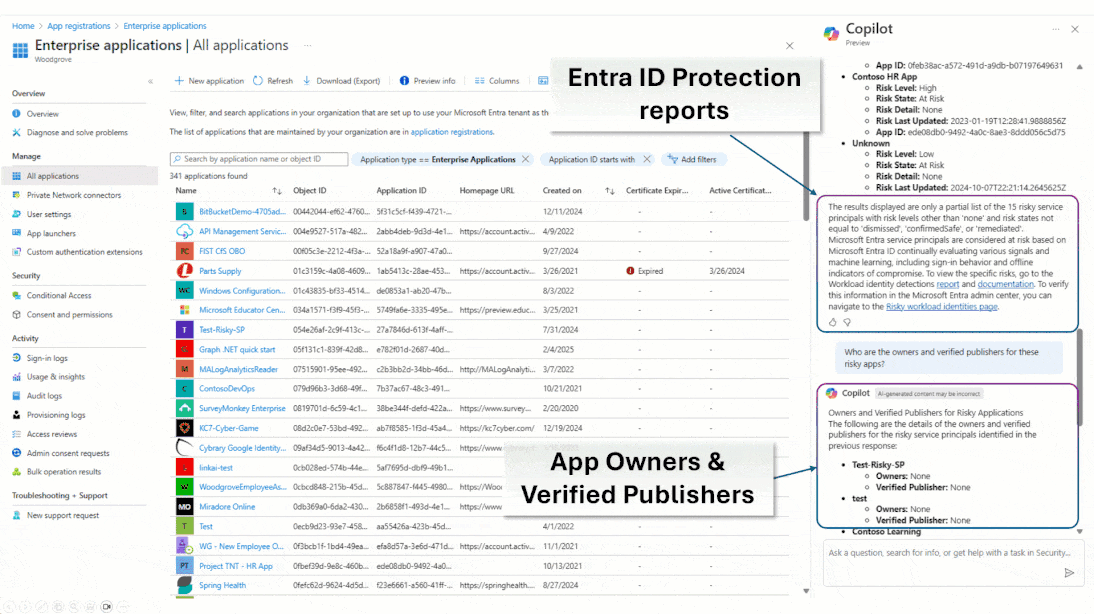Open App launchers in sidebar

click(51, 233)
